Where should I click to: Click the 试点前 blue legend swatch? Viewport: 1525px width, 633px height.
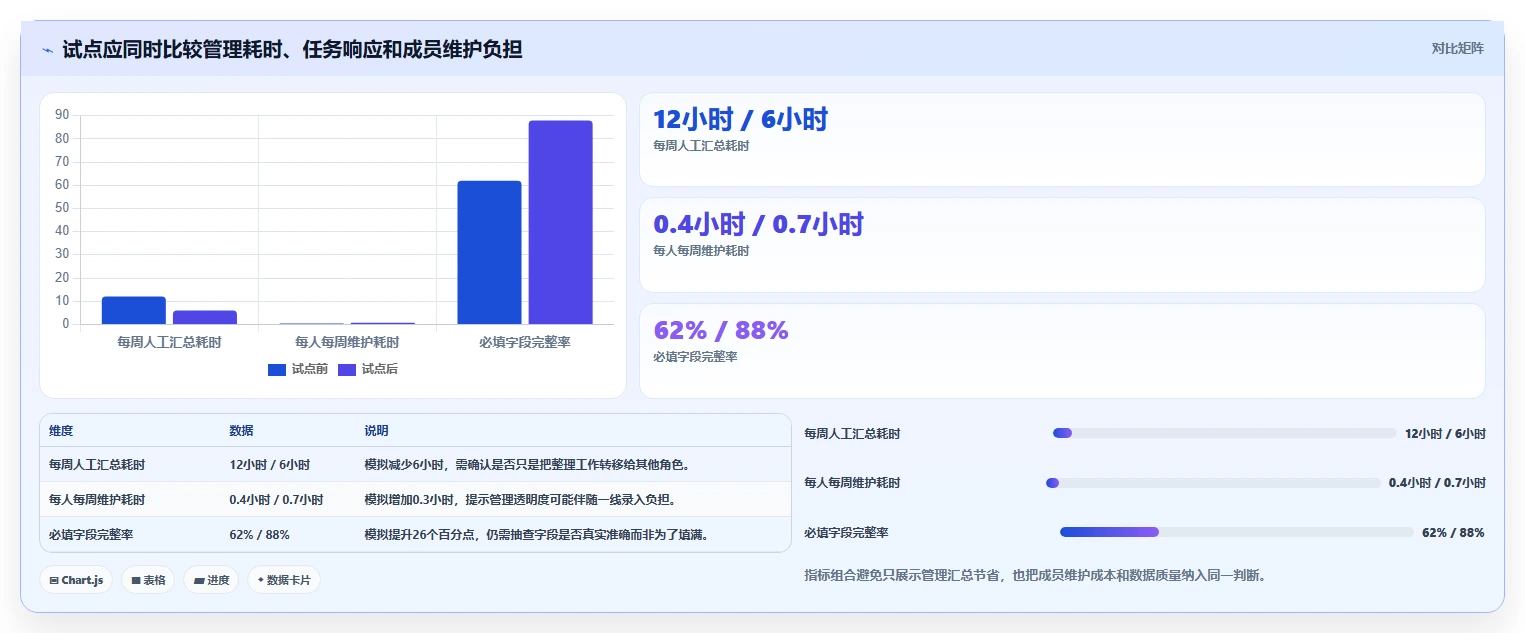(x=277, y=370)
